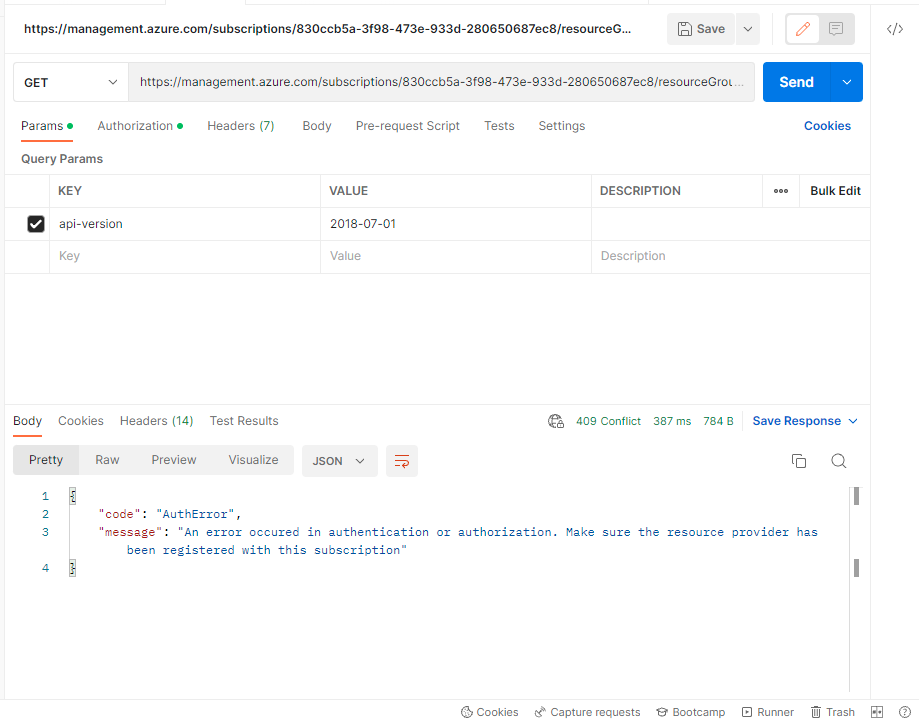Open the response Headers (14) tab
919x721 pixels.
point(156,421)
